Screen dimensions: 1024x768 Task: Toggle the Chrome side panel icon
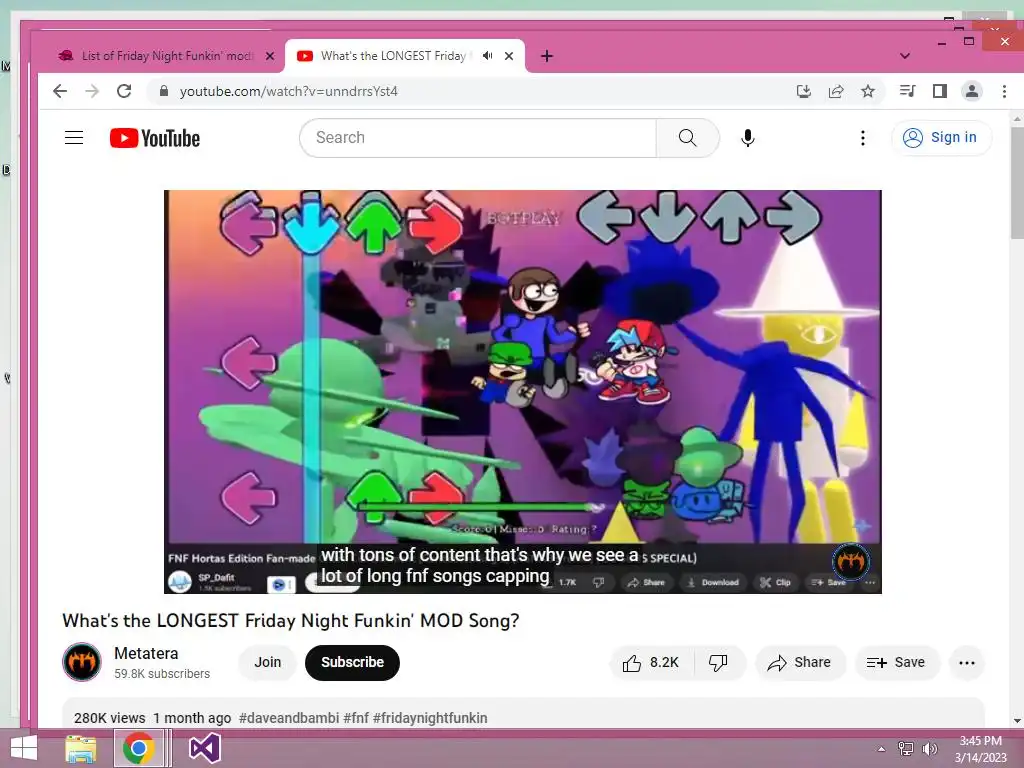tap(940, 91)
